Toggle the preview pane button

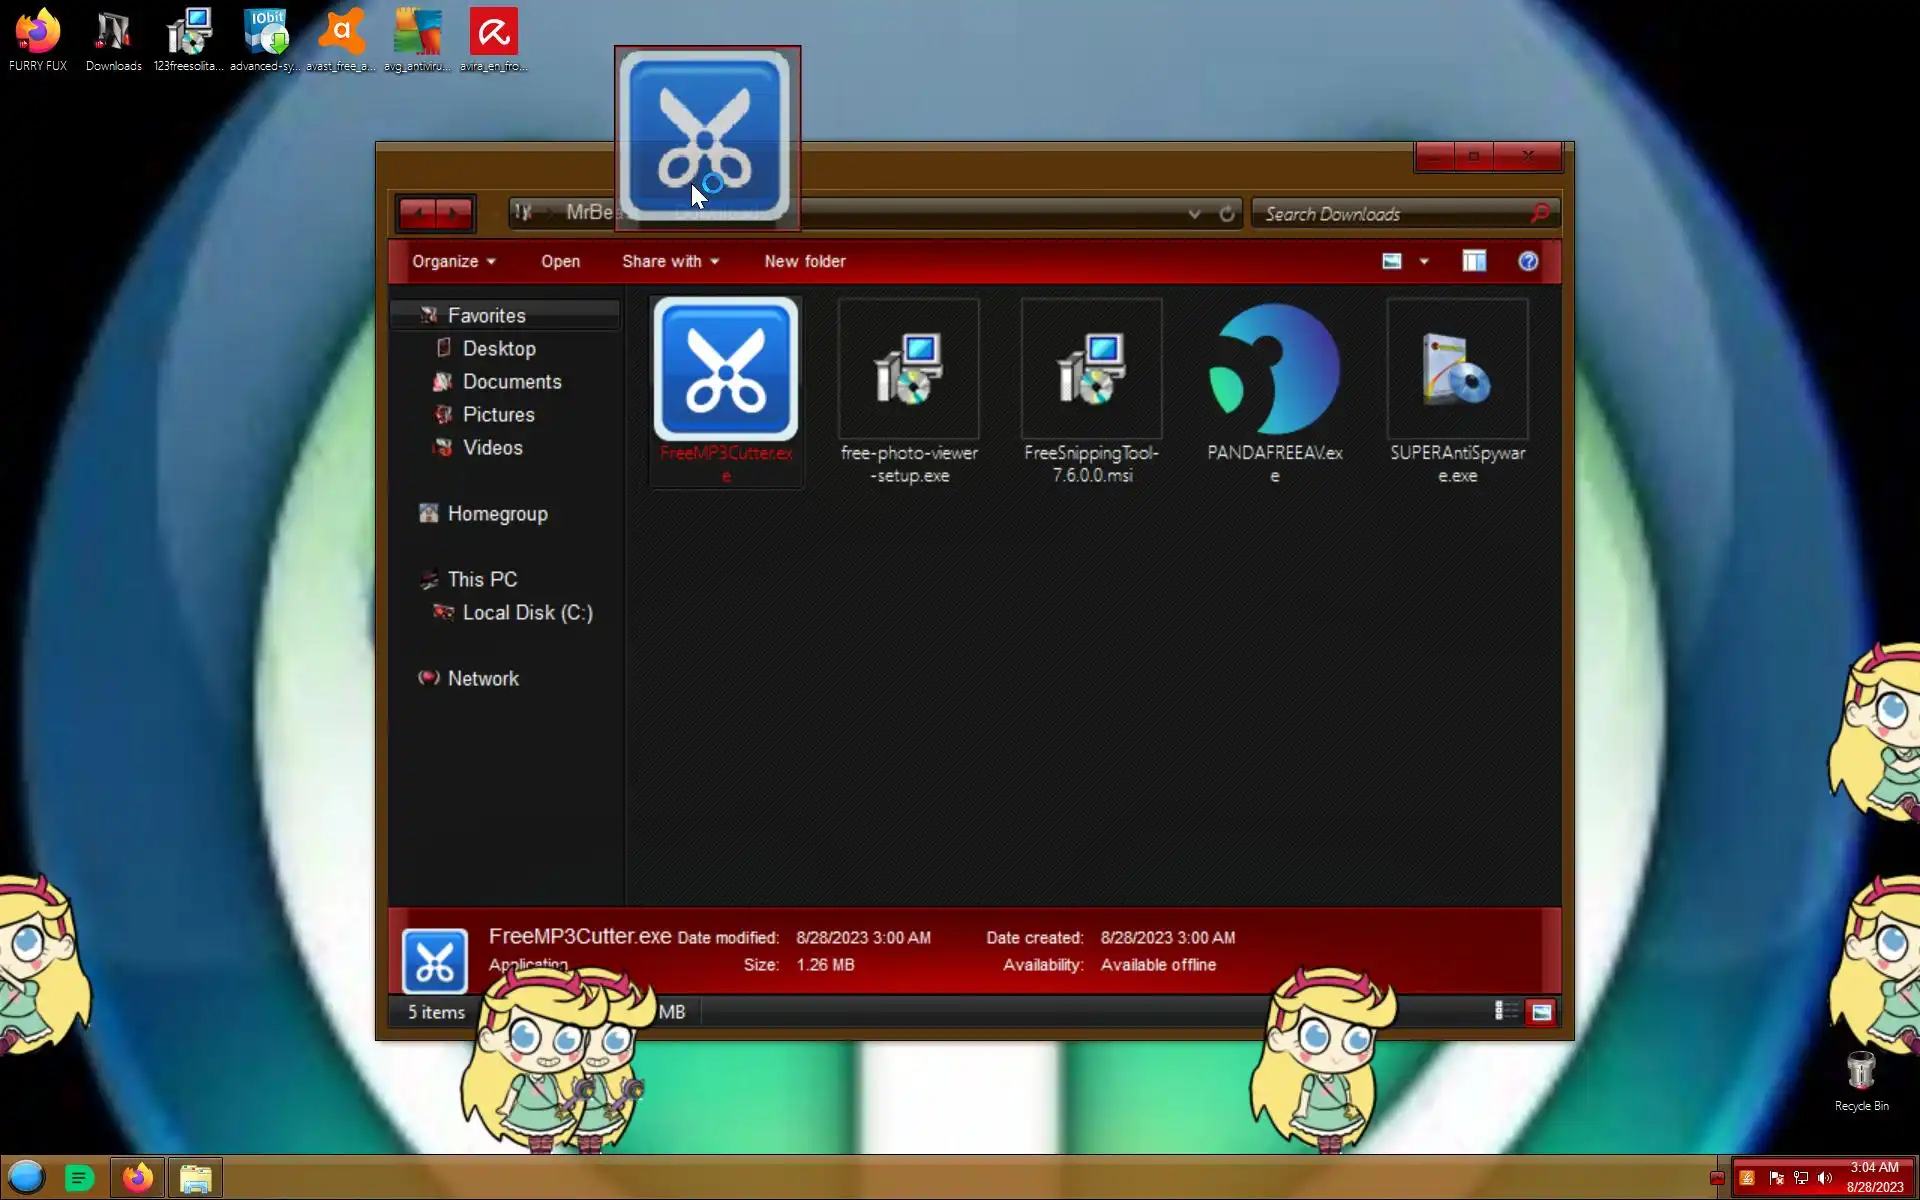point(1473,262)
